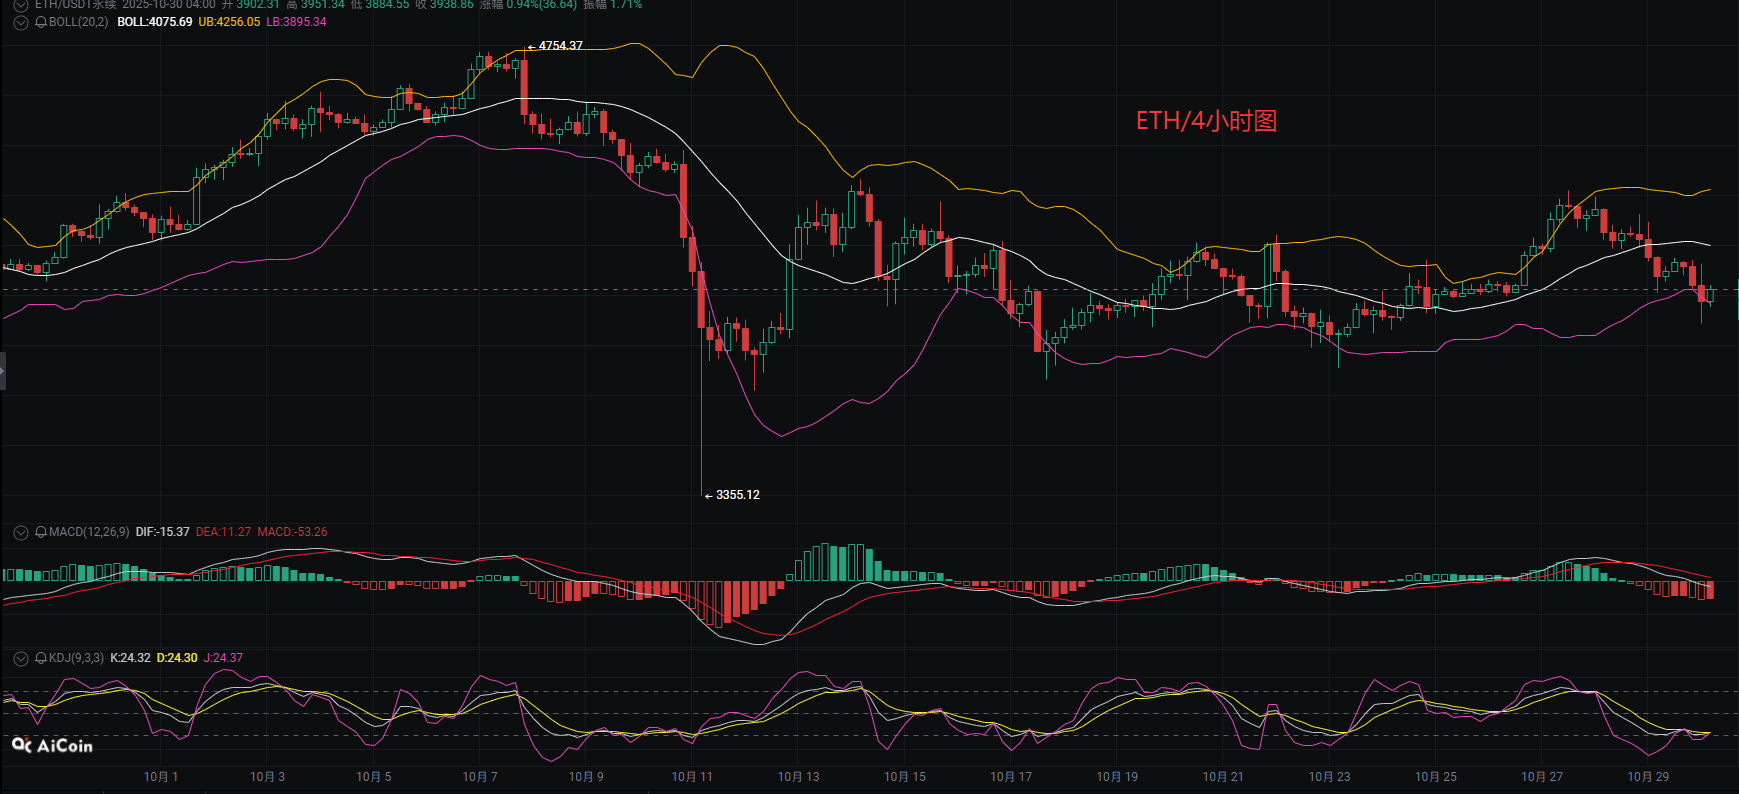Collapse the ETH/USDT header row chevron

click(20, 5)
